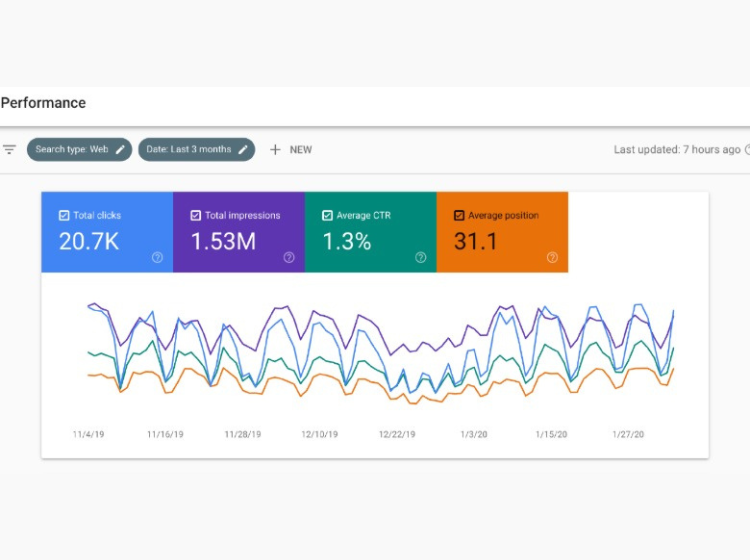750x560 pixels.
Task: Open the 'Search type: Web' filter chip
Action: (72, 150)
